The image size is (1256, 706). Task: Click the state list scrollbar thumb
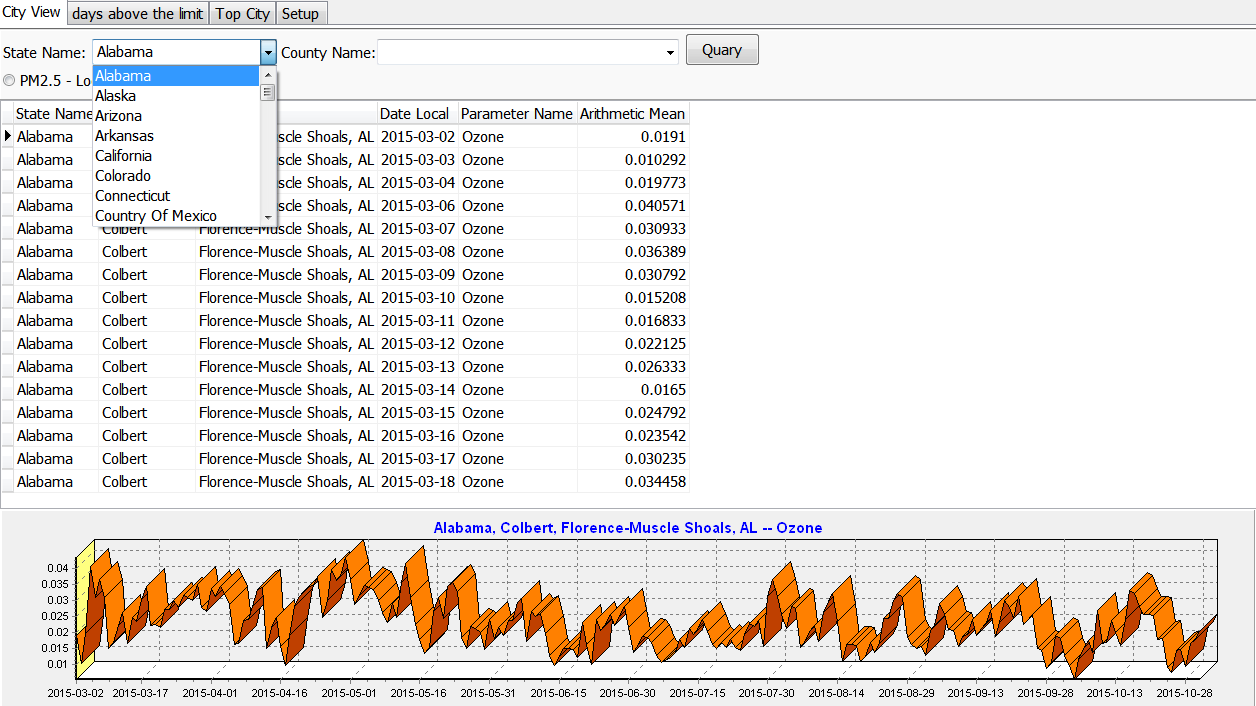click(x=267, y=93)
